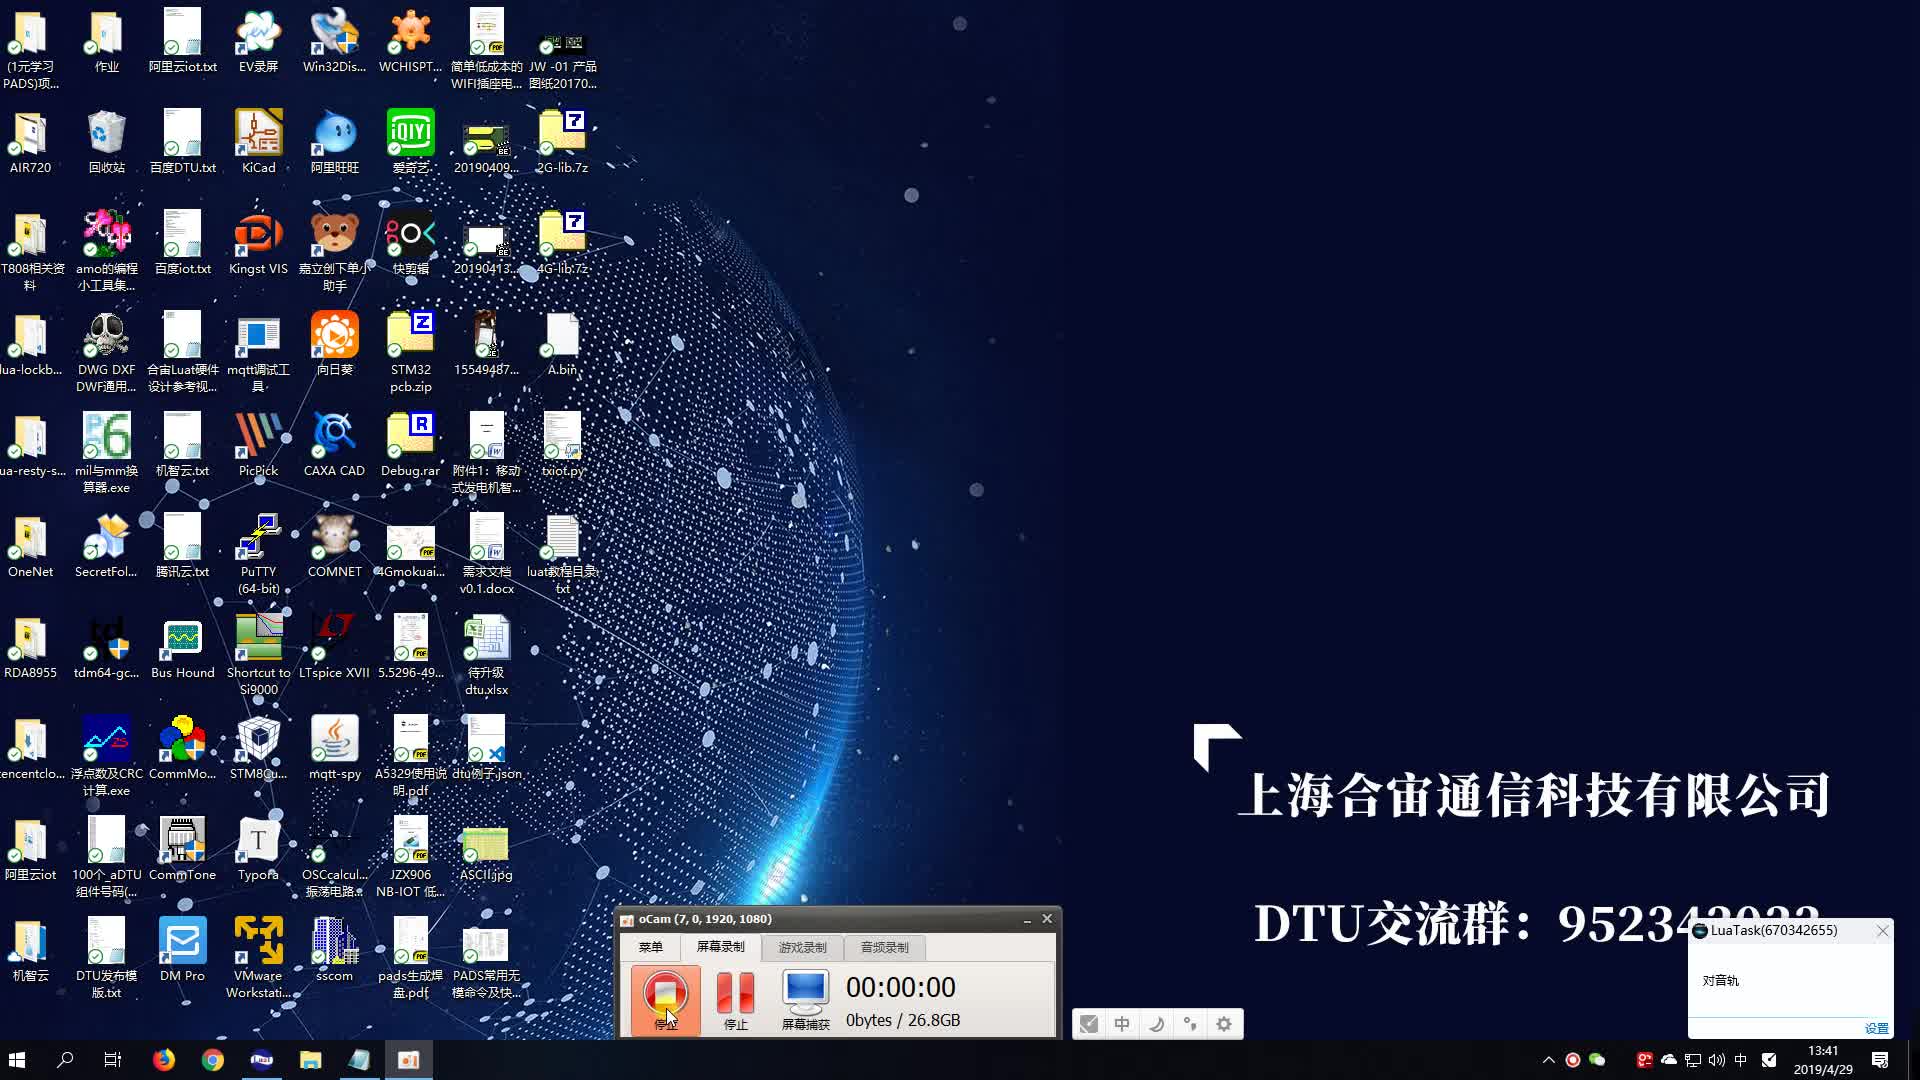
Task: Open IME toolbar settings gear
Action: pyautogui.click(x=1224, y=1023)
